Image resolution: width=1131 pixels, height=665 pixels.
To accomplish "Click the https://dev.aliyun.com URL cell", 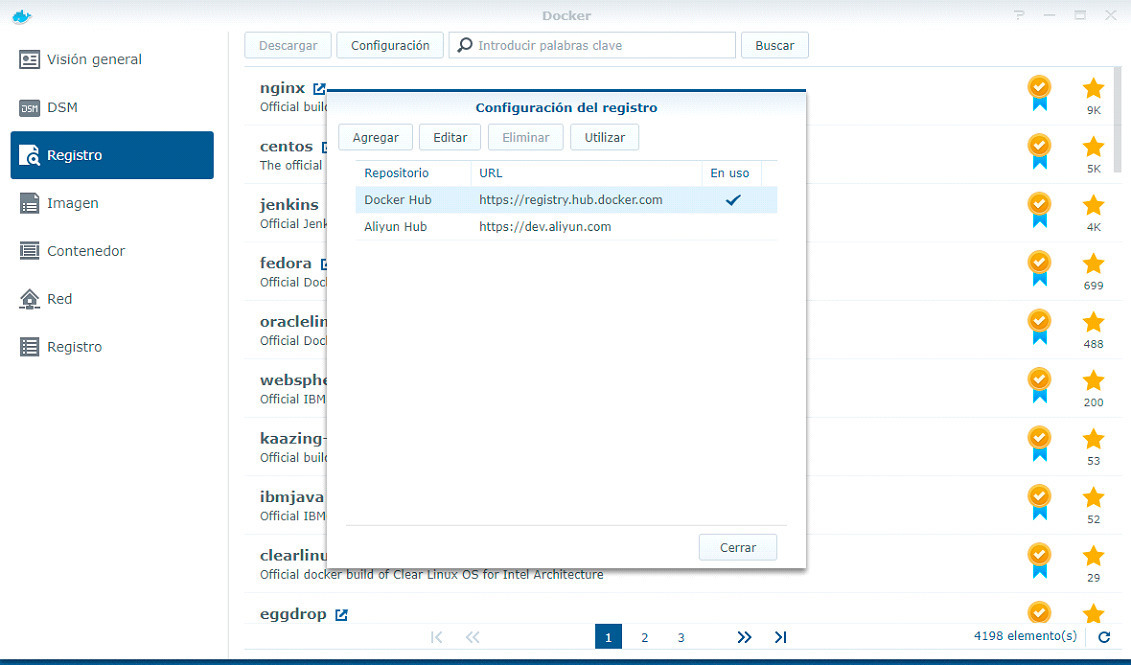I will tap(545, 226).
